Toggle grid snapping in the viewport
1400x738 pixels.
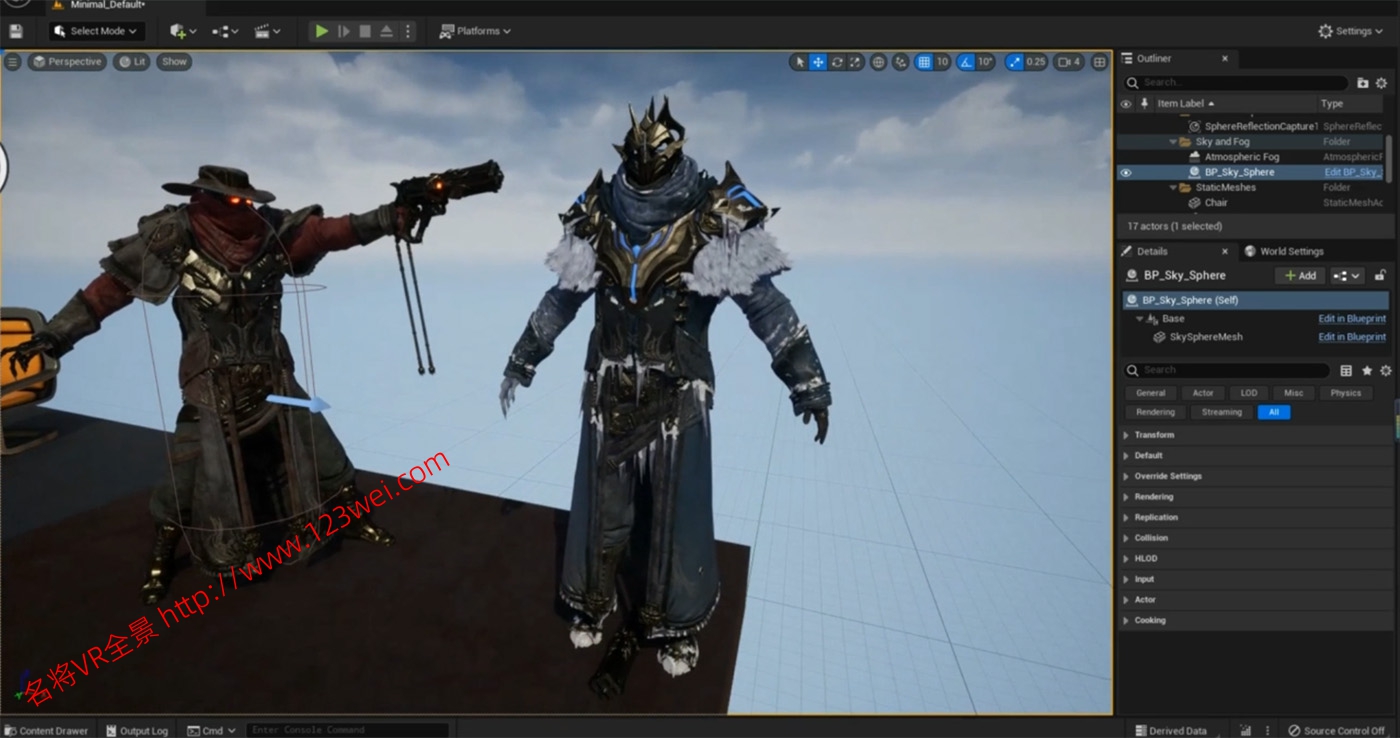[x=923, y=61]
